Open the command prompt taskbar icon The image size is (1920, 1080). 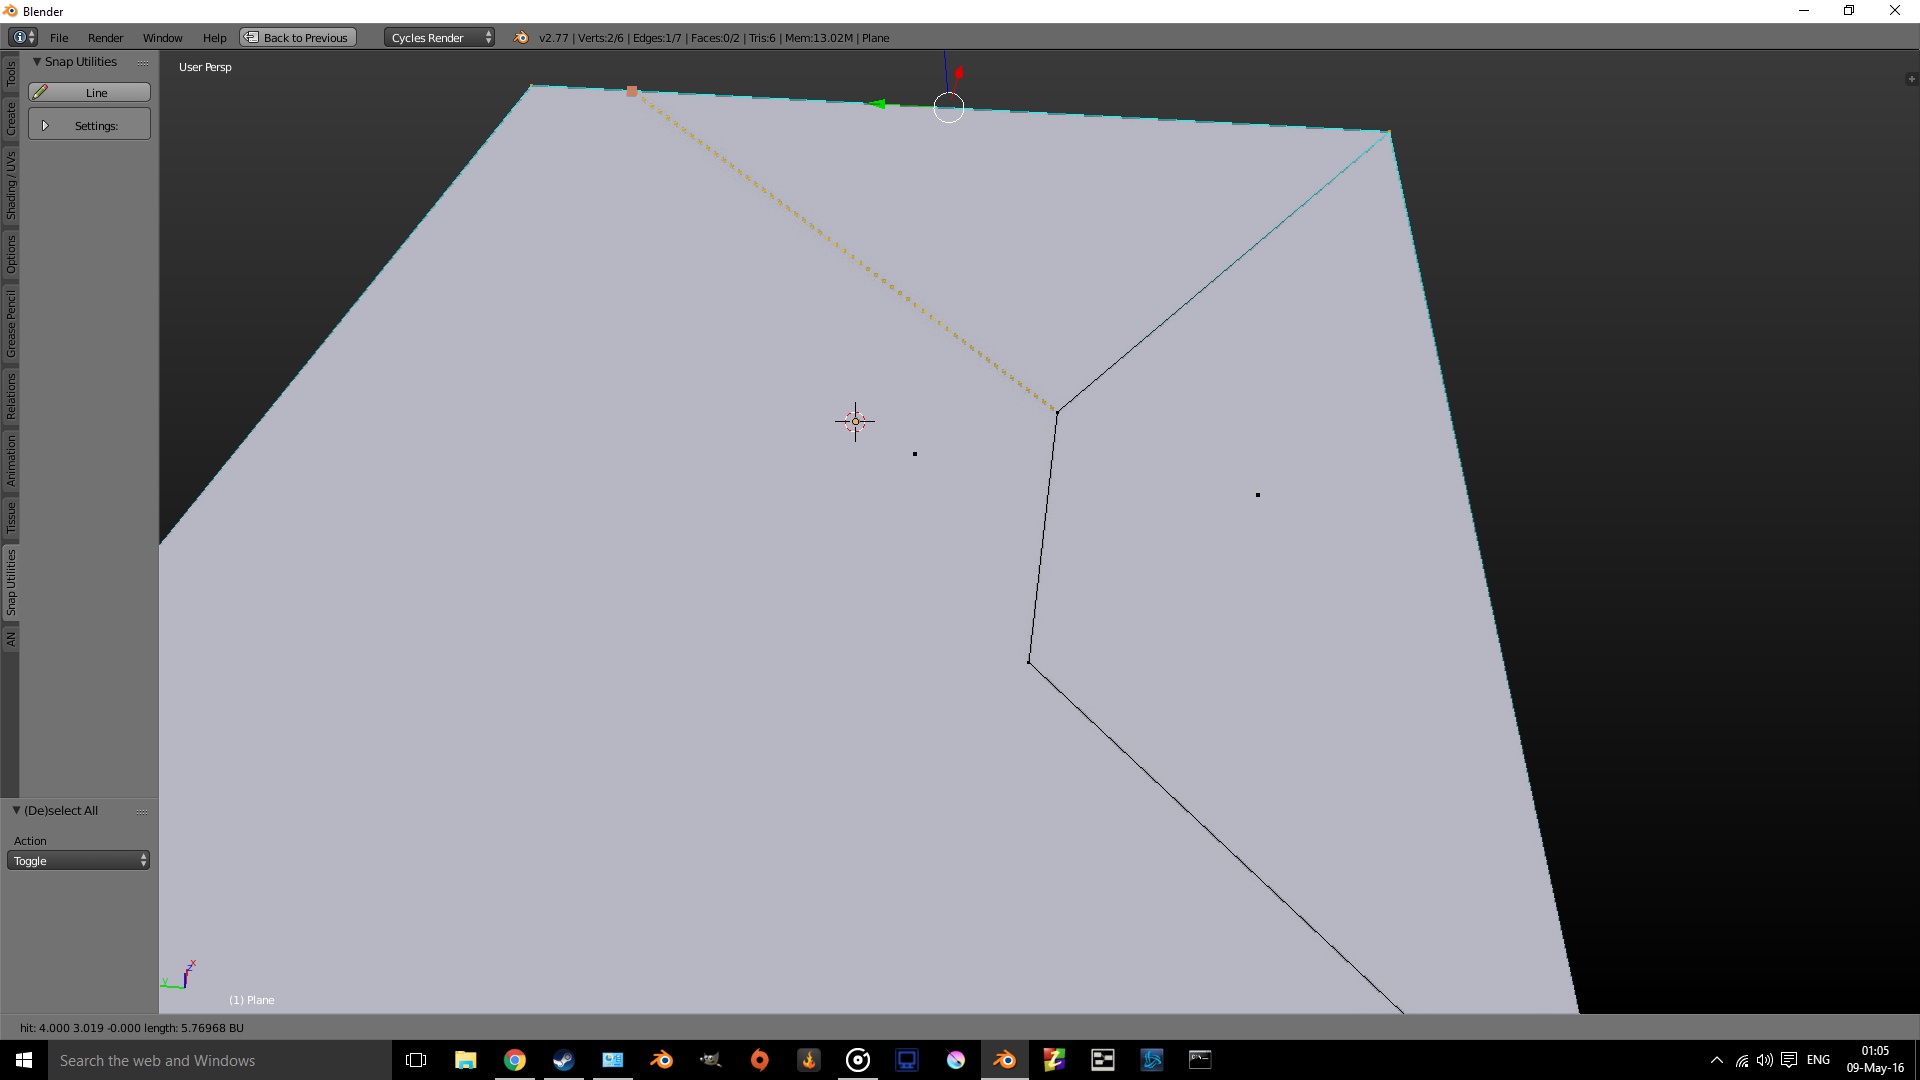coord(1200,1060)
